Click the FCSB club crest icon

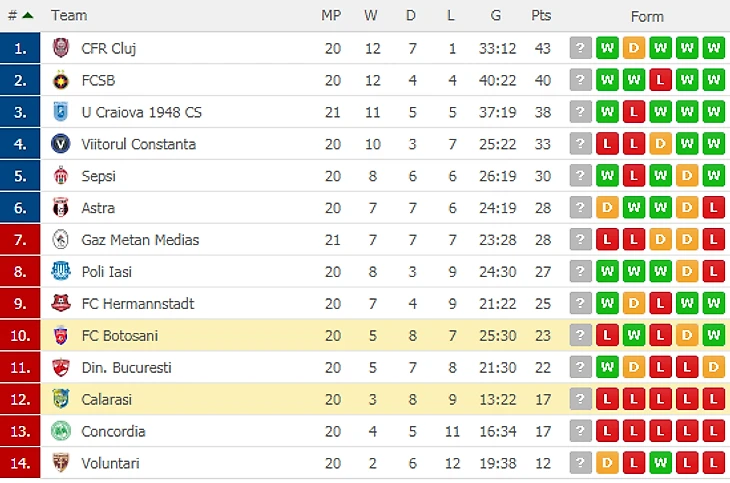point(60,80)
